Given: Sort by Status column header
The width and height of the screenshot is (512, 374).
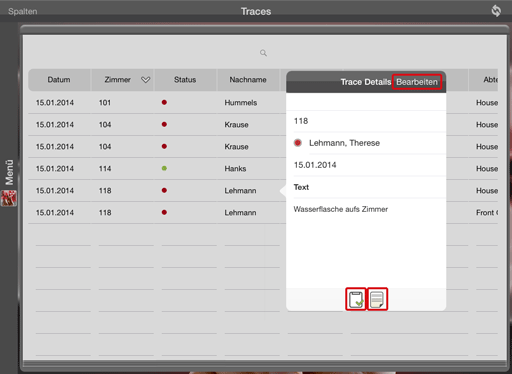Looking at the screenshot, I should coord(185,80).
